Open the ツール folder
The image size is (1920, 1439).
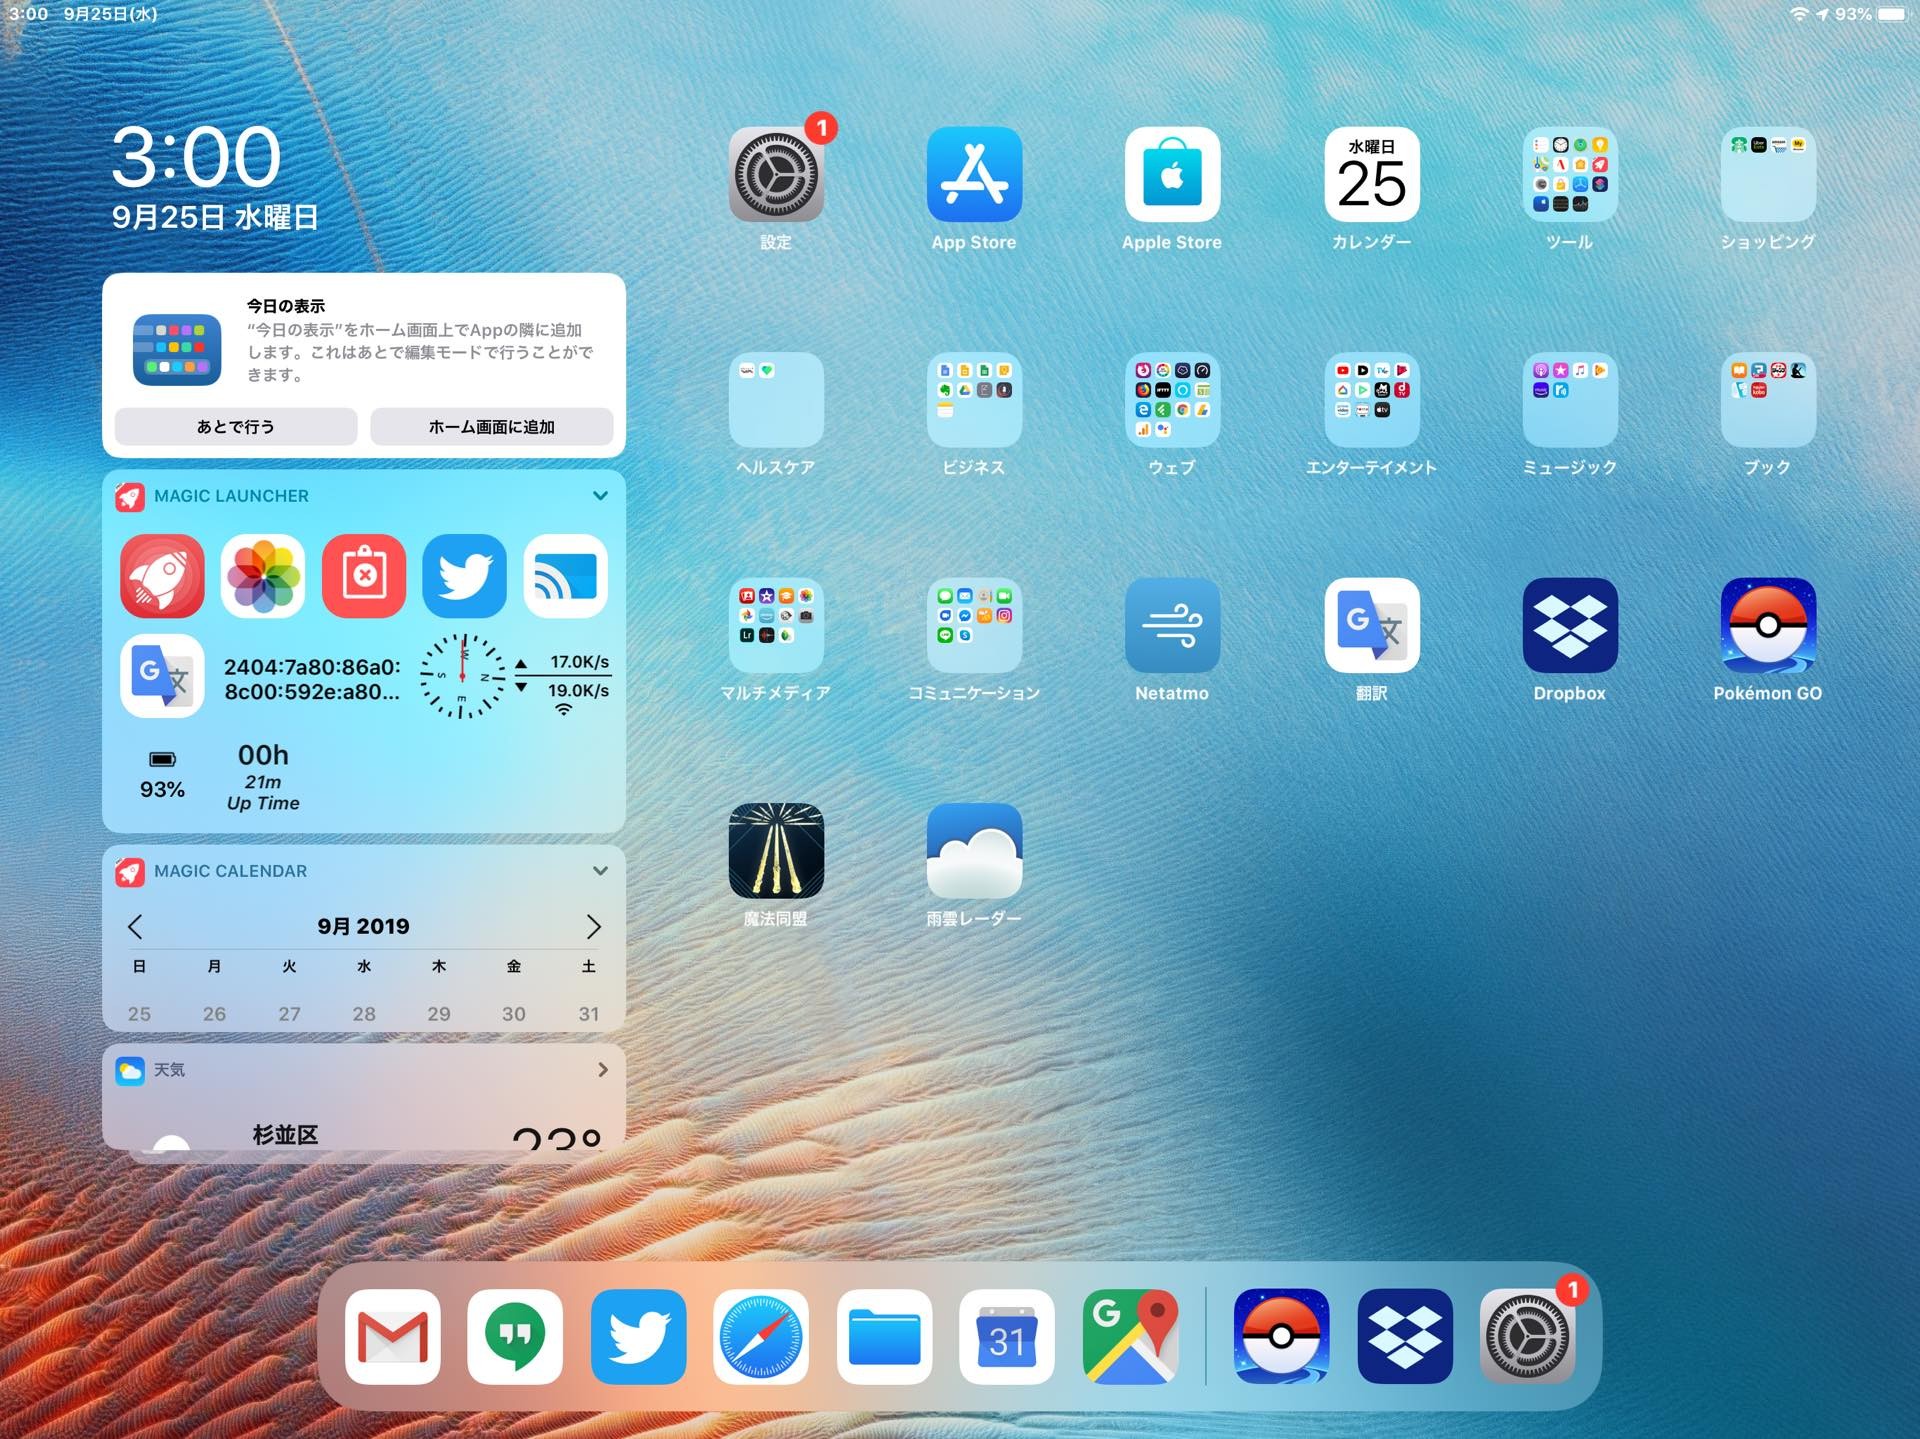coord(1569,175)
